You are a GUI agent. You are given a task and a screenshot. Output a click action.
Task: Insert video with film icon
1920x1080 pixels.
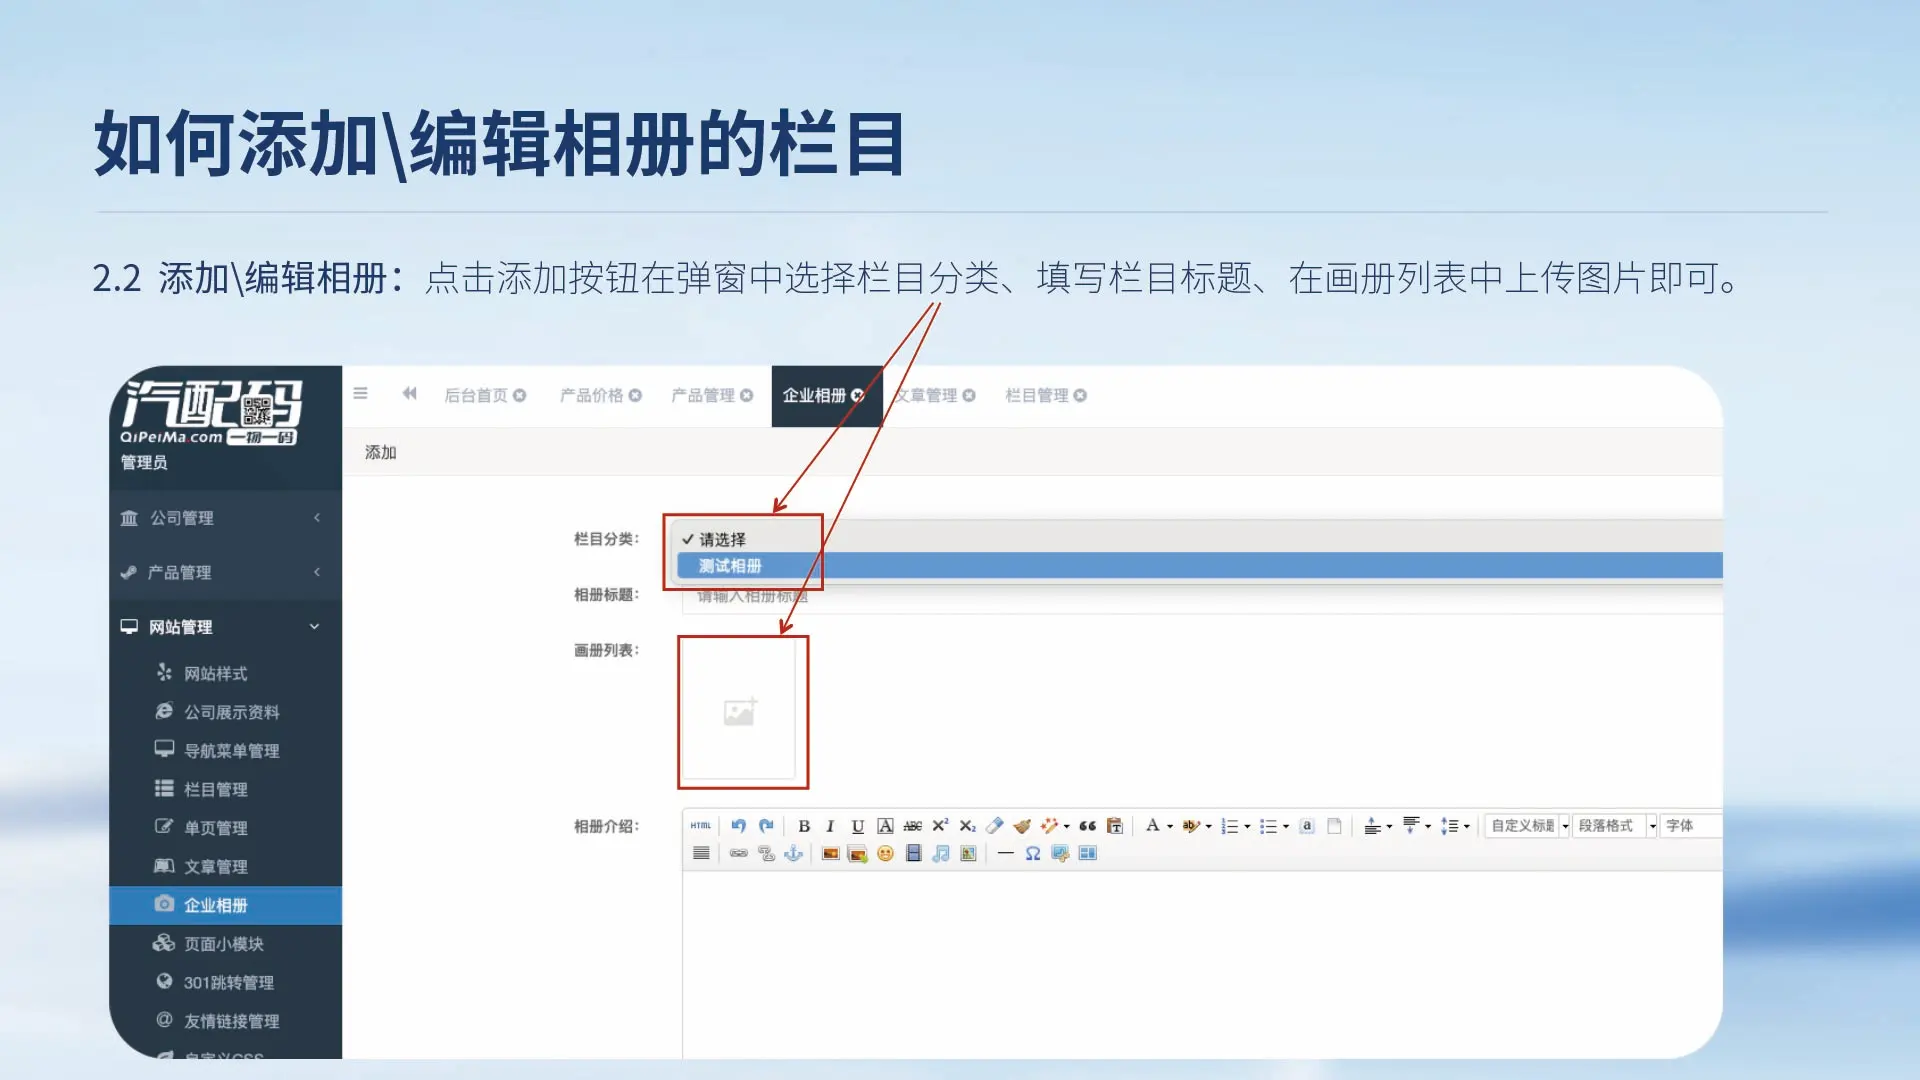point(913,853)
